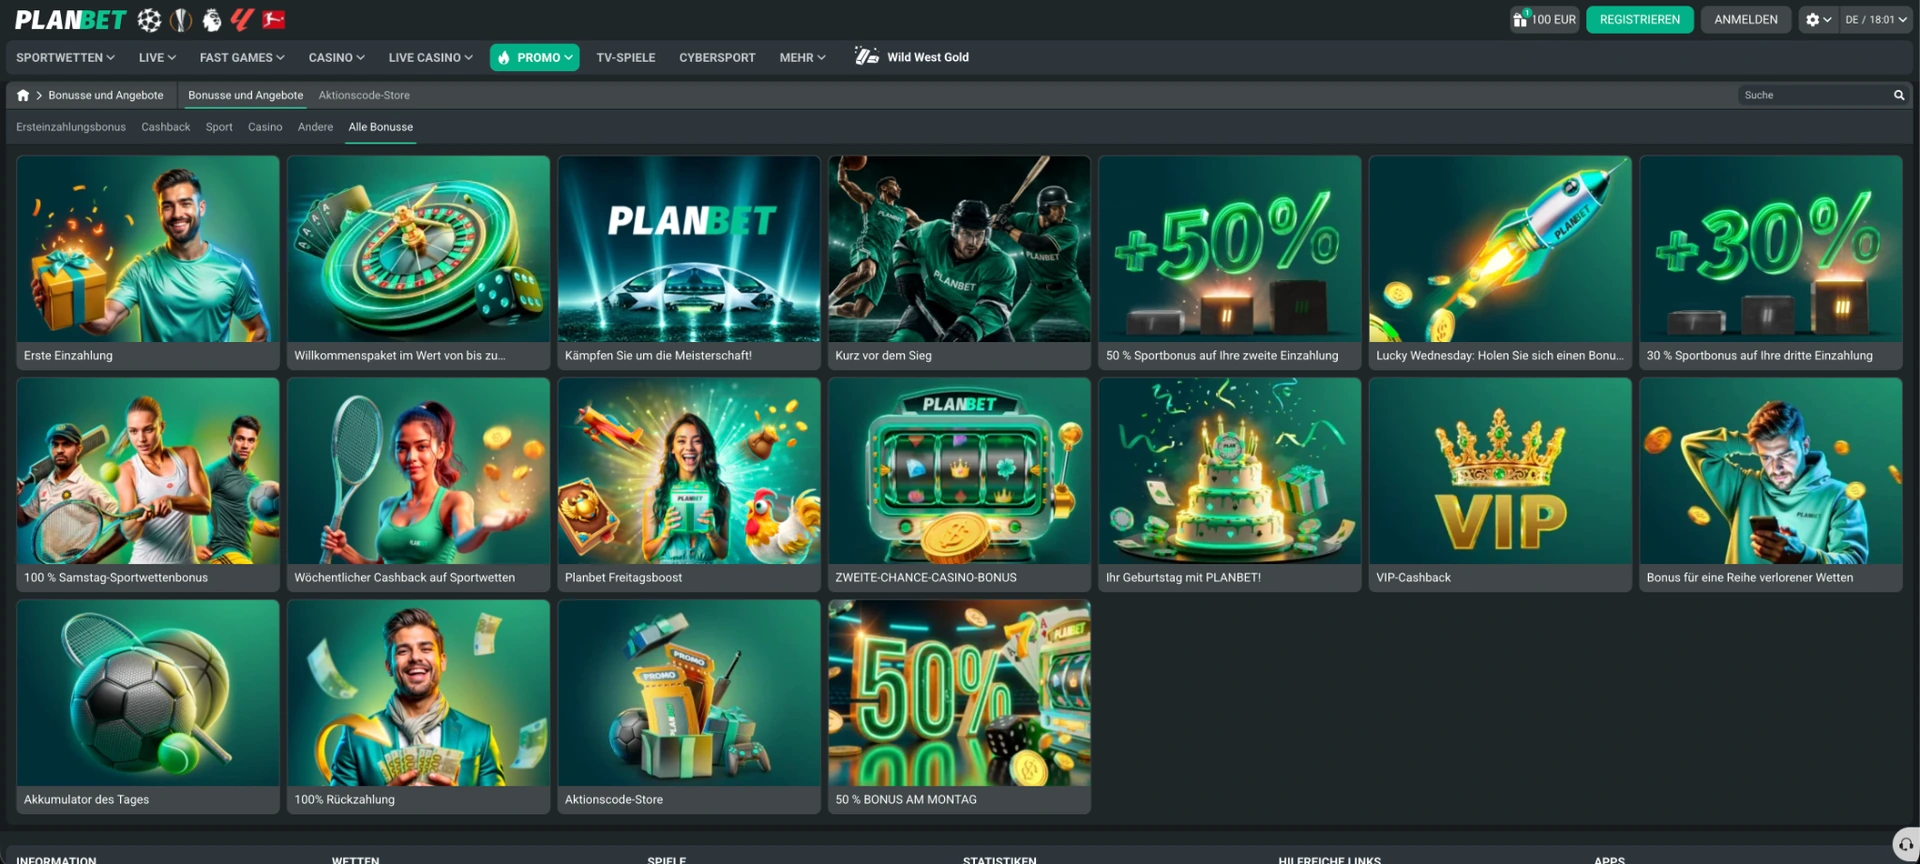Click the ANMELDEN button
The image size is (1920, 864).
1745,19
